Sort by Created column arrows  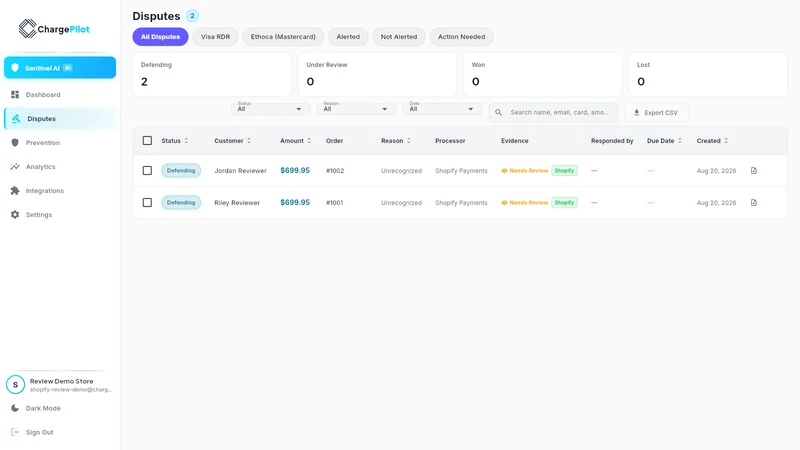point(726,140)
